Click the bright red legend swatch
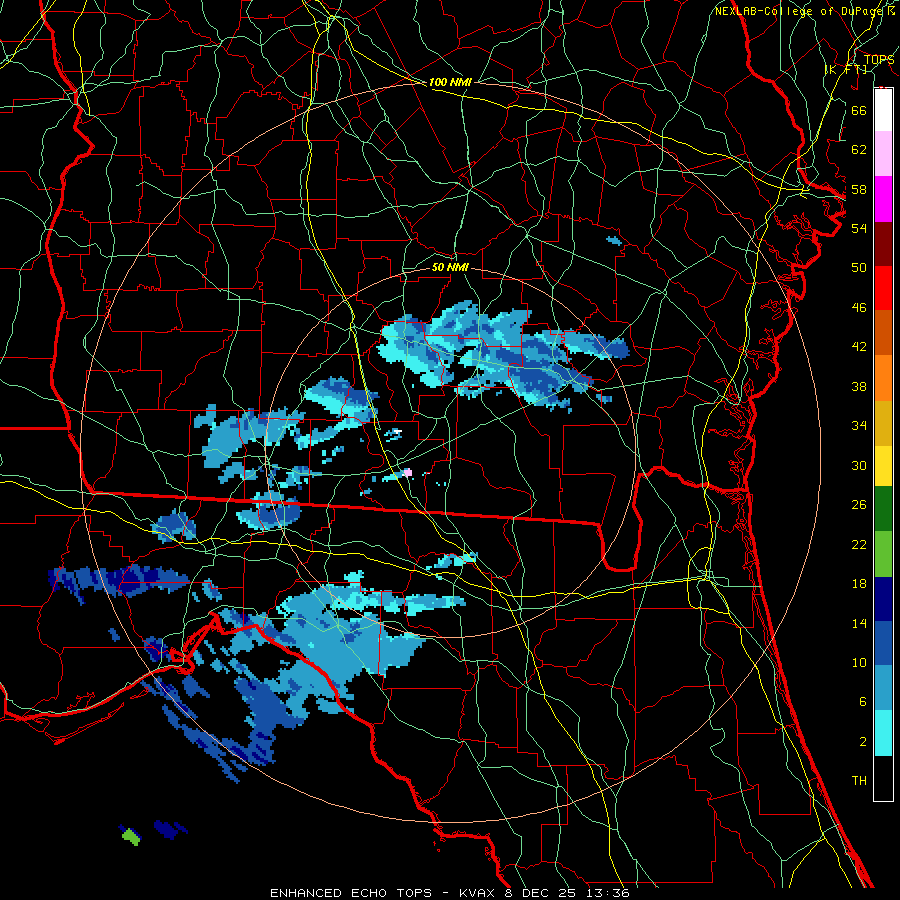Viewport: 900px width, 900px height. [883, 288]
